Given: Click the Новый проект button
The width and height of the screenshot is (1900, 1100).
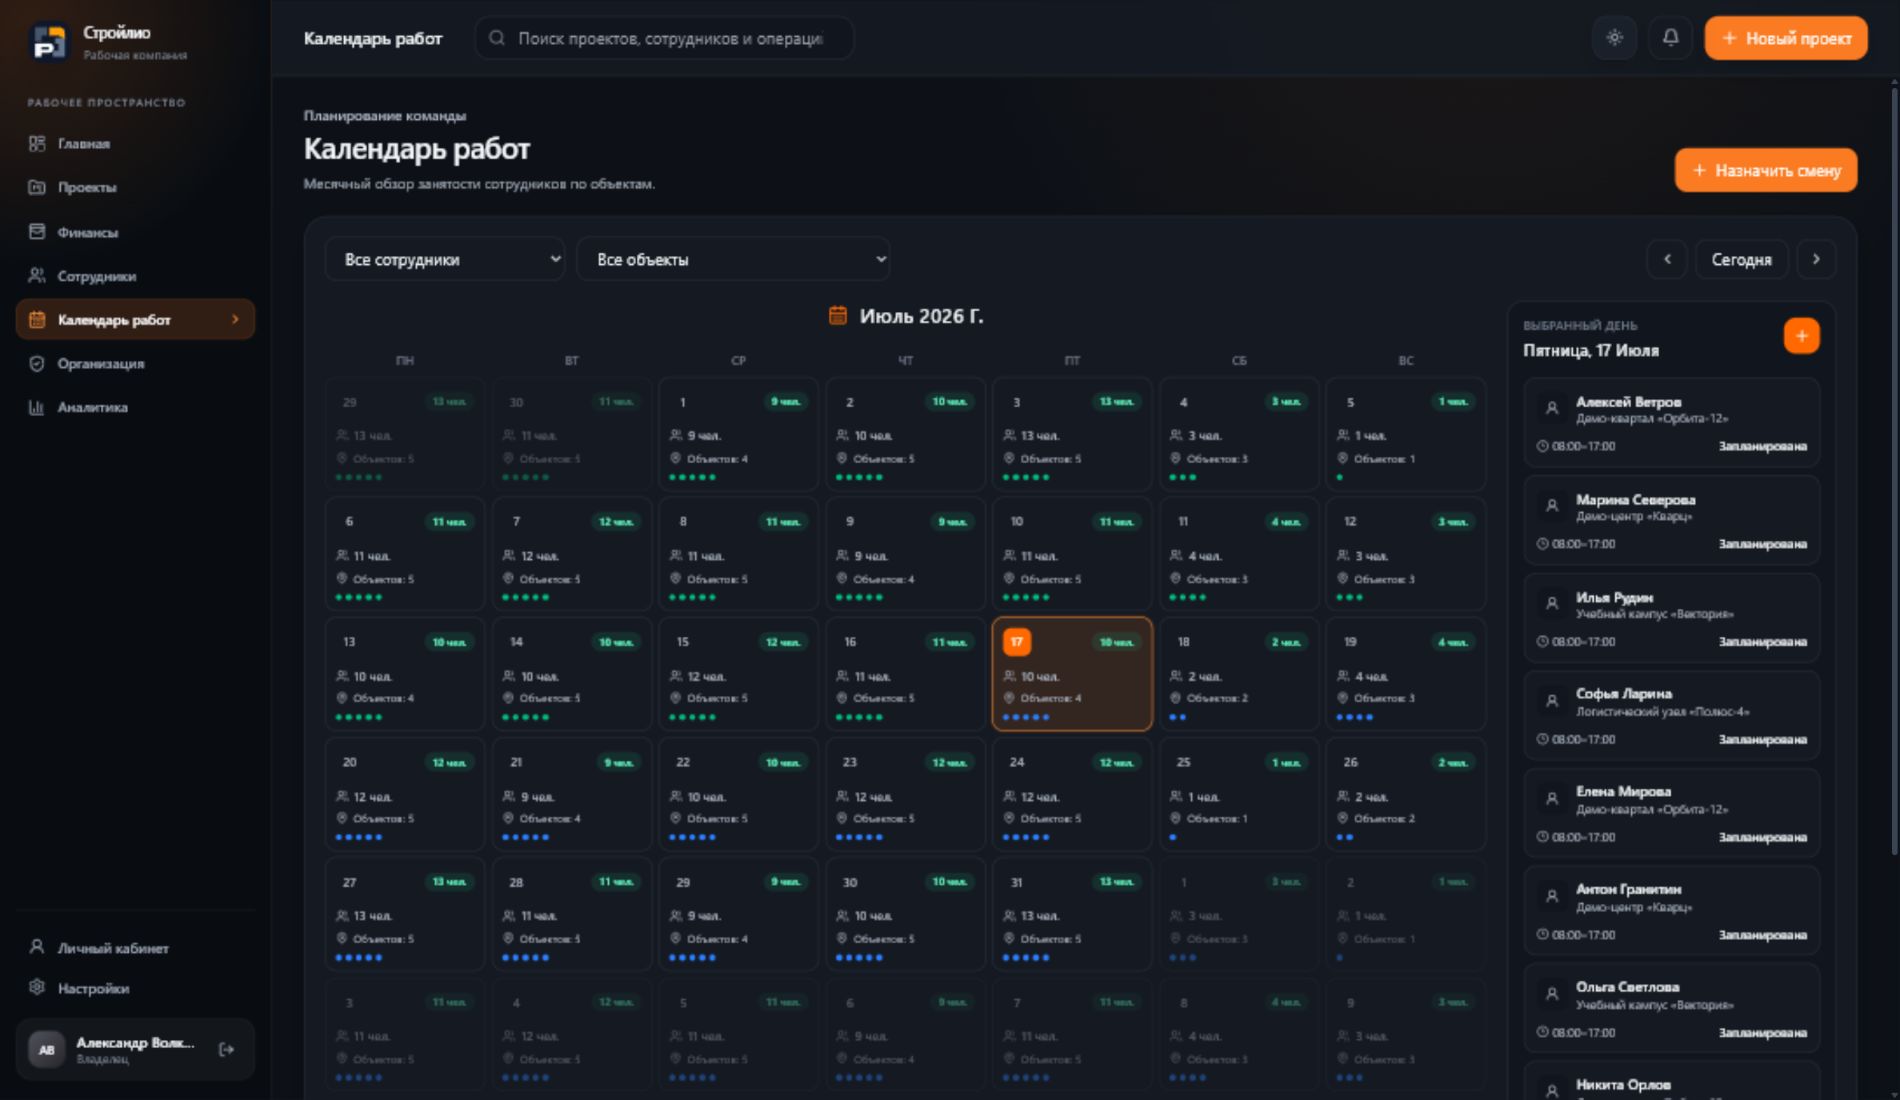Looking at the screenshot, I should pos(1786,38).
